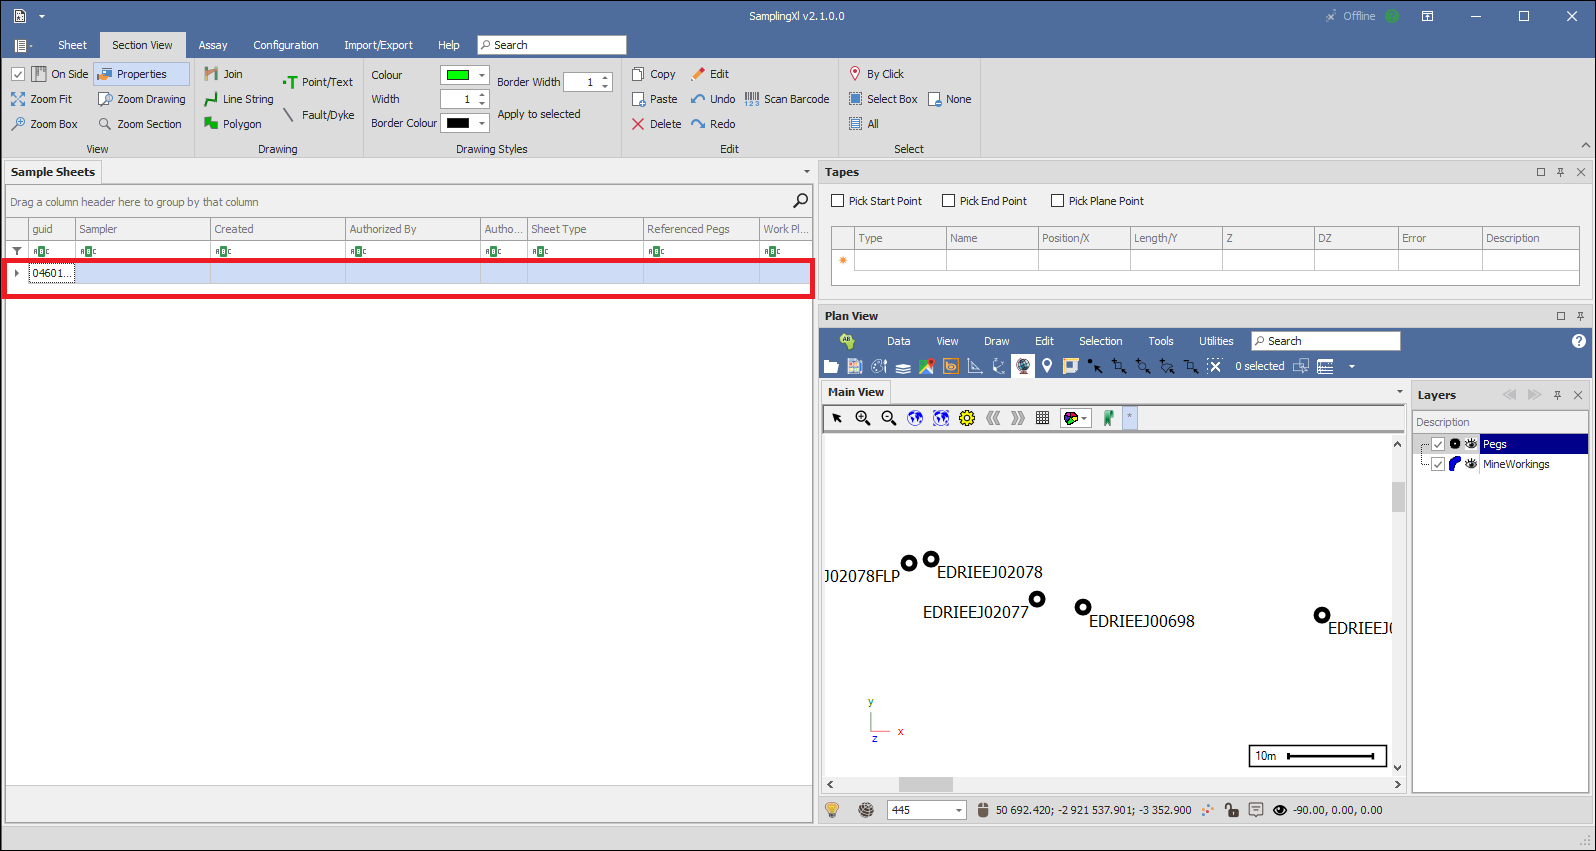Select the Line String tool

click(x=238, y=99)
